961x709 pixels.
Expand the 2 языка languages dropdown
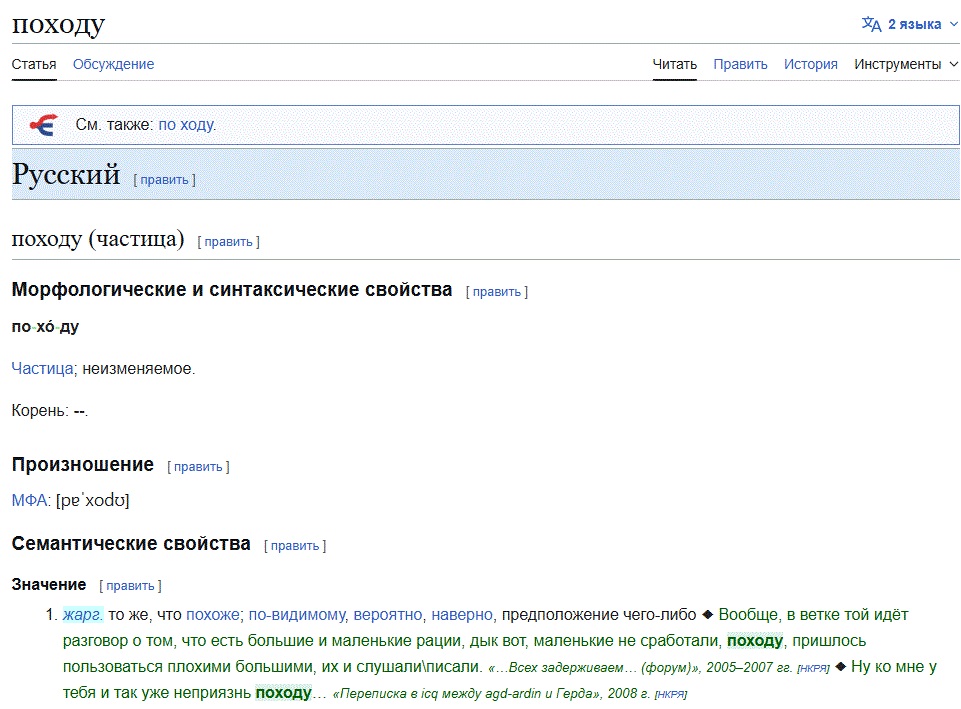pos(910,24)
